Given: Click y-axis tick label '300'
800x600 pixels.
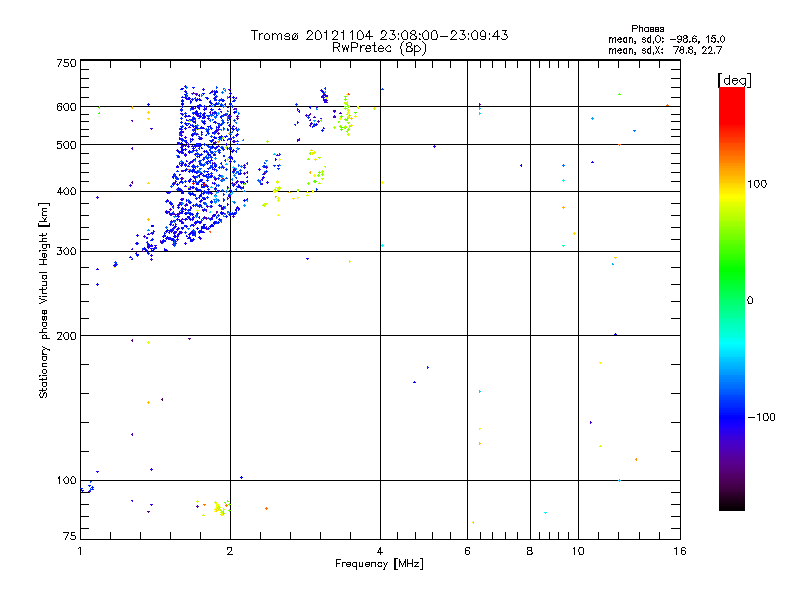Looking at the screenshot, I should point(66,252).
